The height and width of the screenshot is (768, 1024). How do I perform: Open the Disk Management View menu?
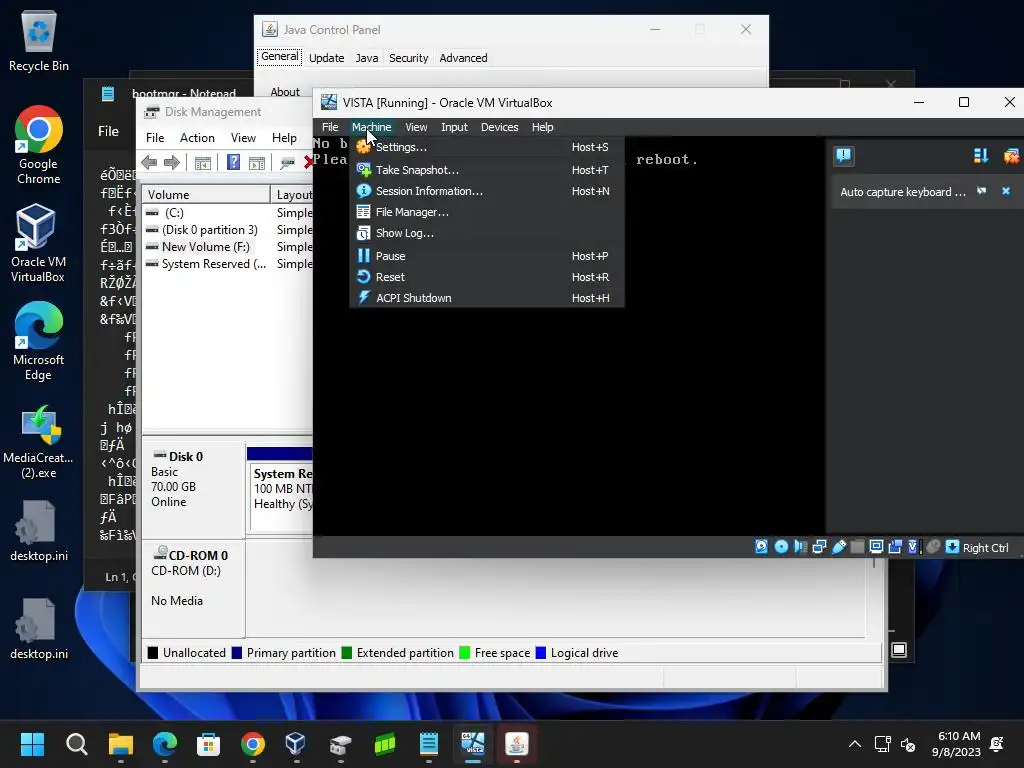[243, 138]
